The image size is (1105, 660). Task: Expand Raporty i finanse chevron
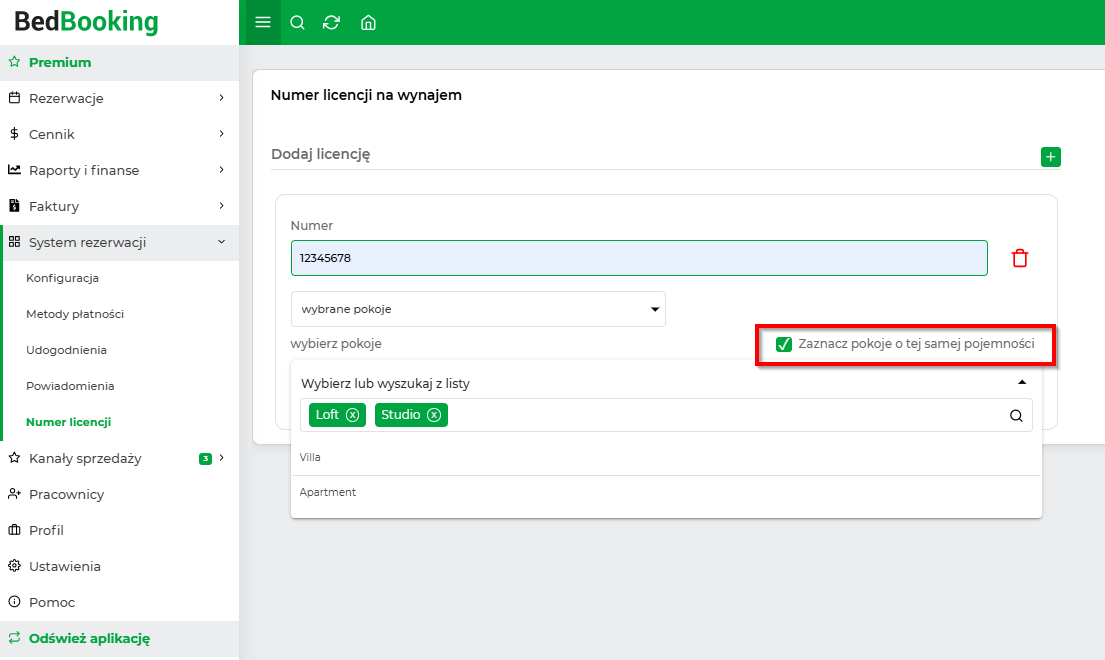pos(221,170)
